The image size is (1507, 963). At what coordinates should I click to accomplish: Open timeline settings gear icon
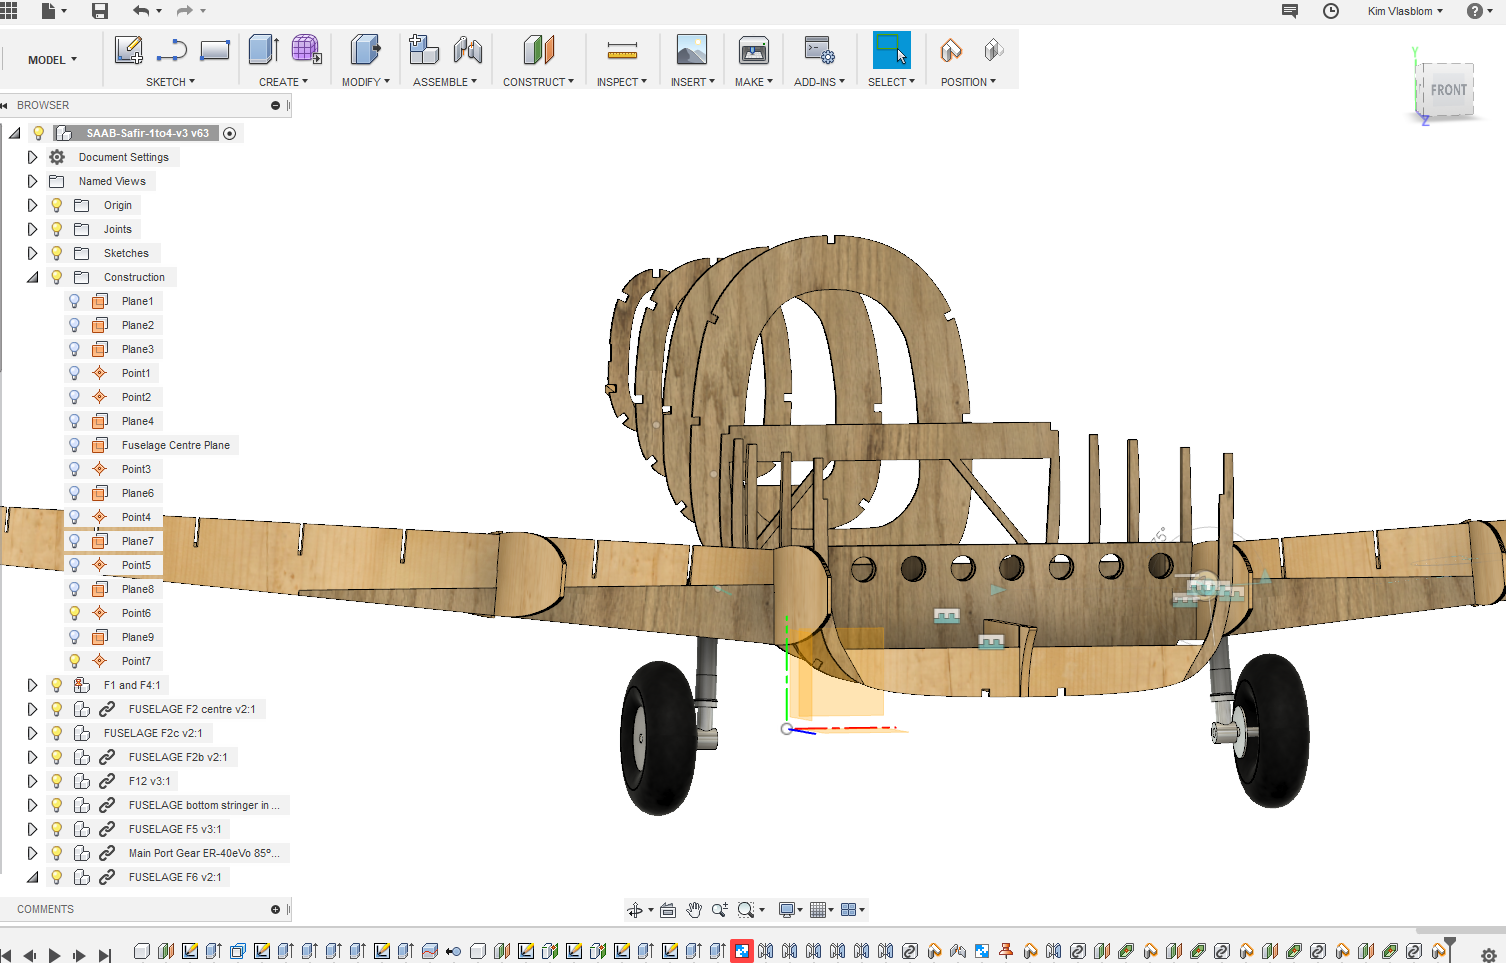click(1488, 955)
